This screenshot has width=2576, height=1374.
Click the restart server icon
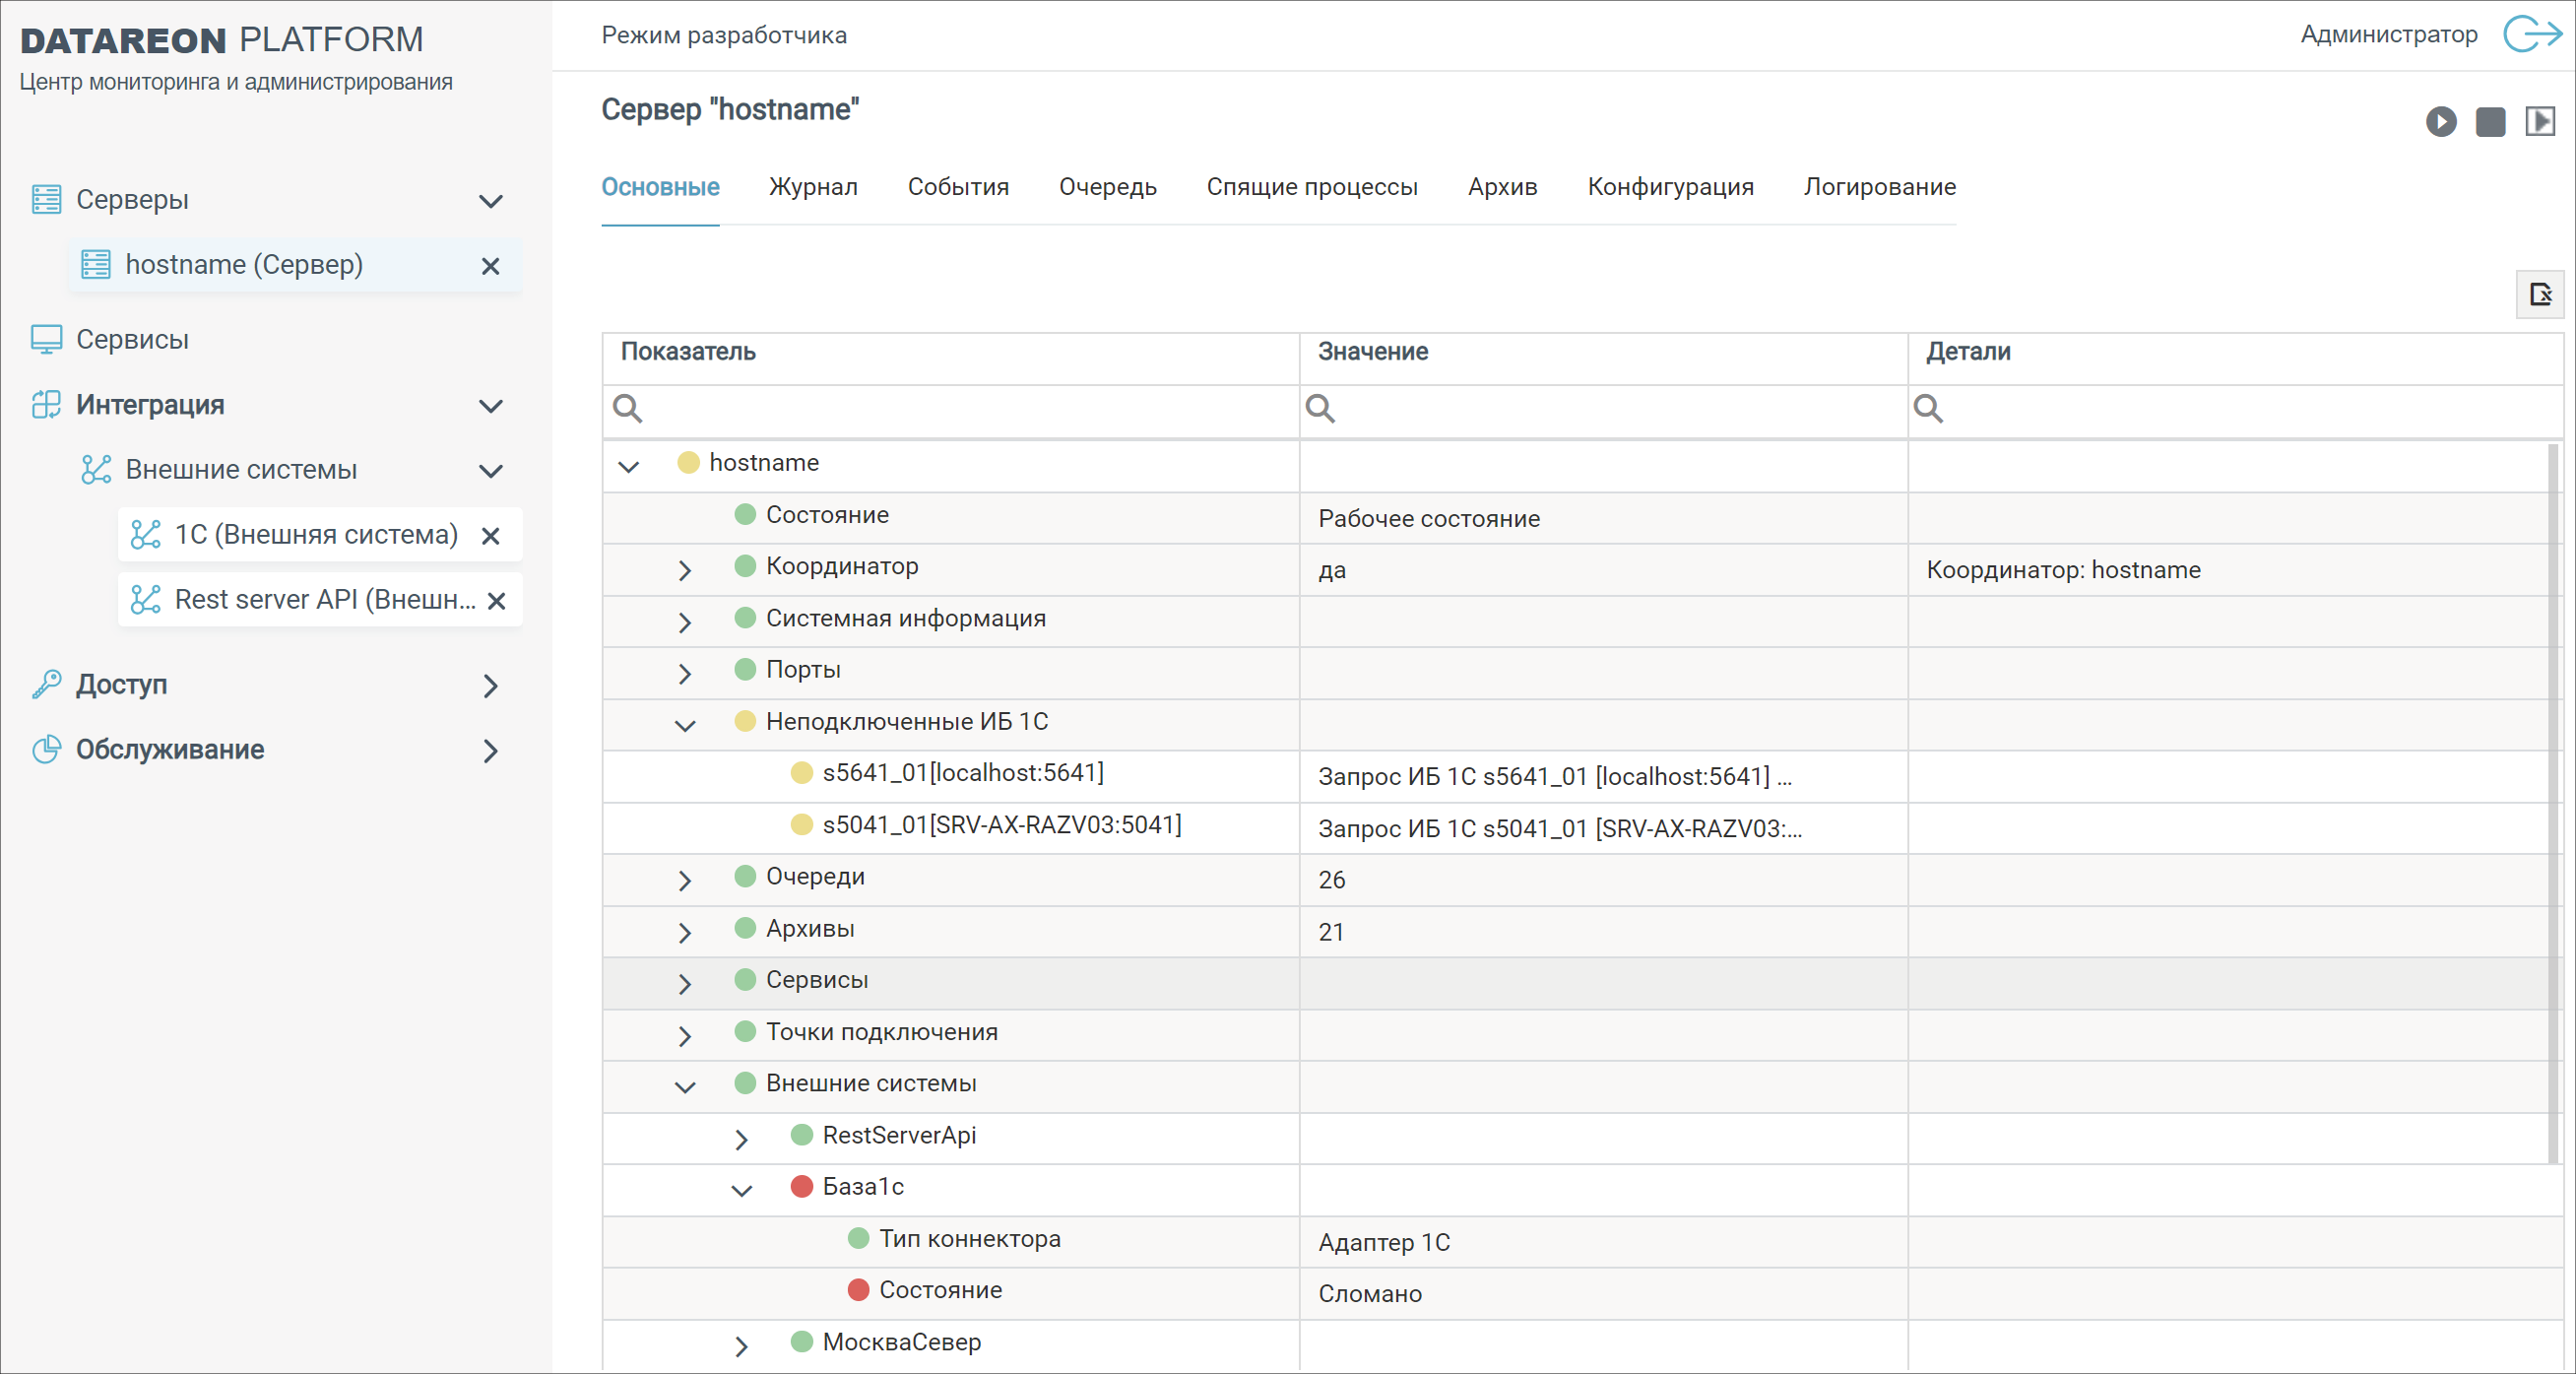pyautogui.click(x=2539, y=122)
